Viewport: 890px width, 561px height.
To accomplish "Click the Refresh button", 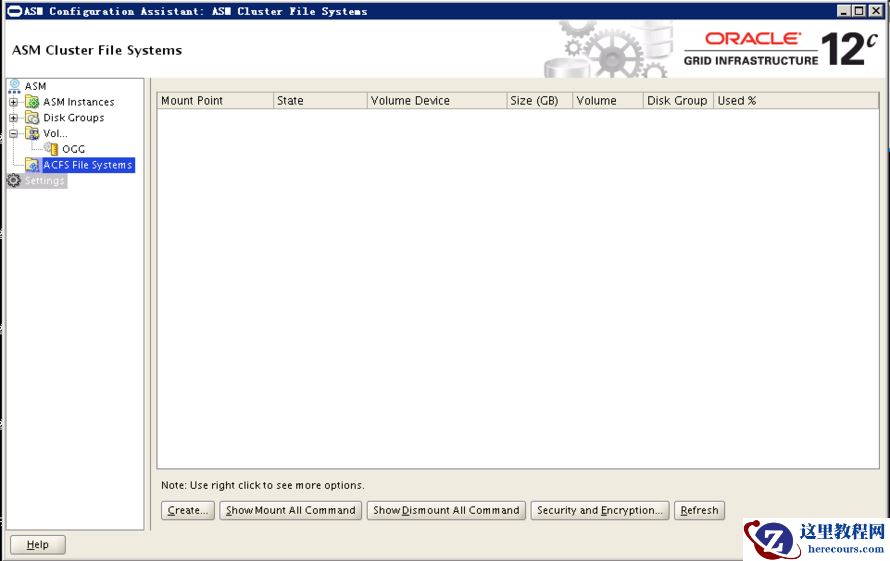I will click(699, 510).
